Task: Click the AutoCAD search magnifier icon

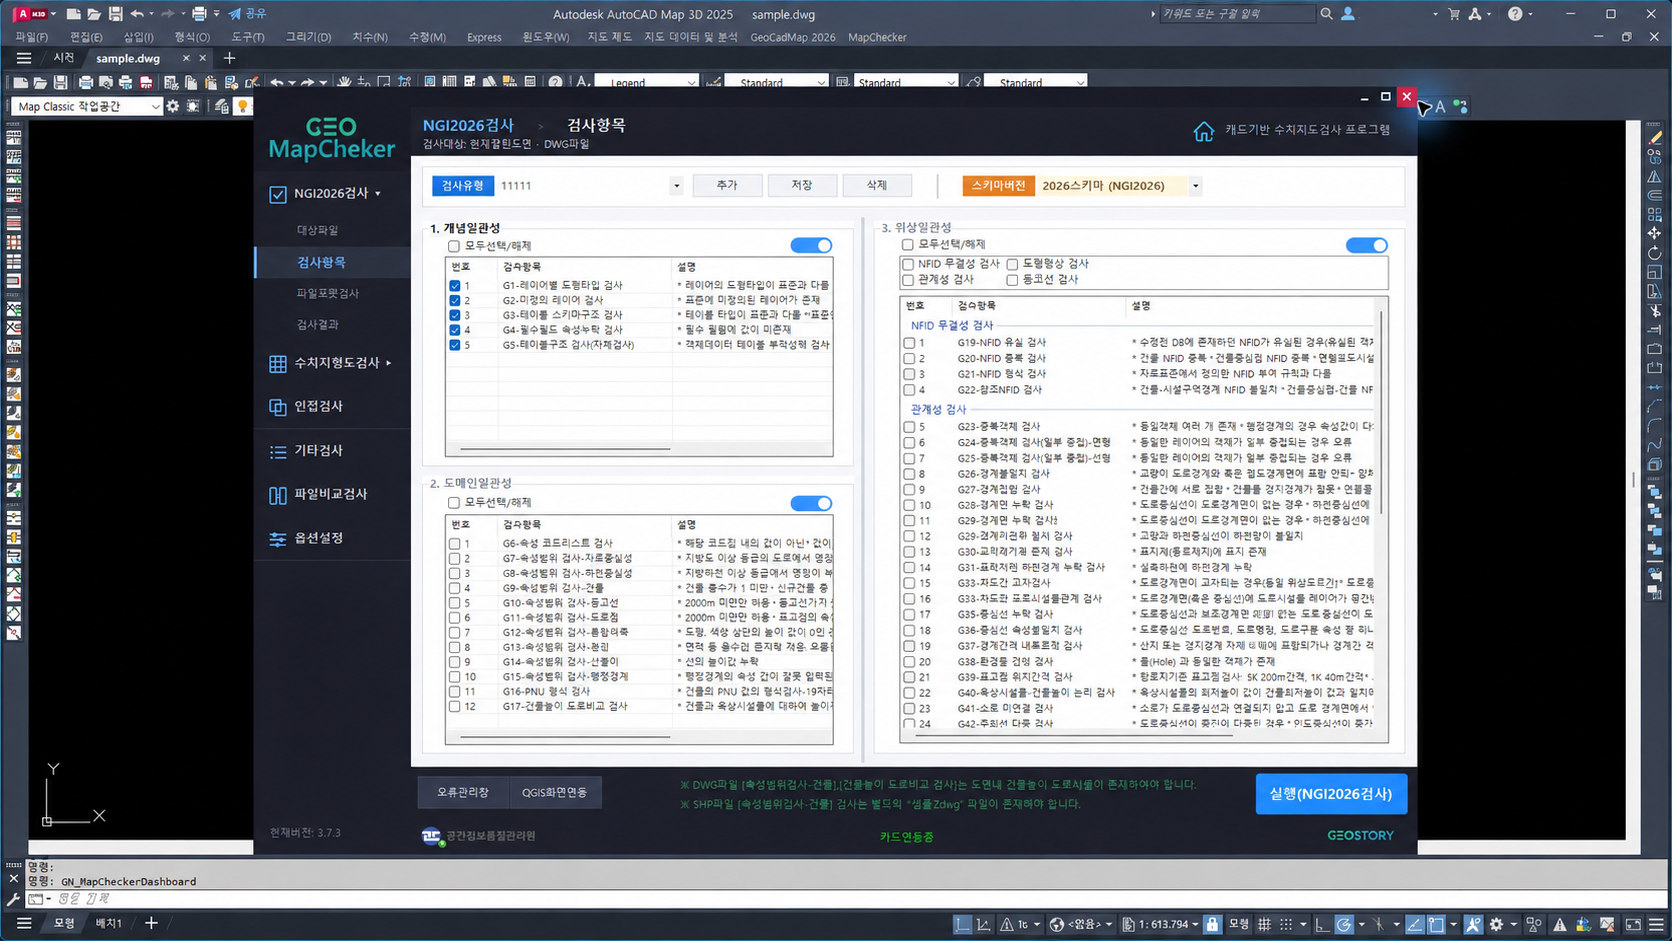Action: pos(1326,14)
